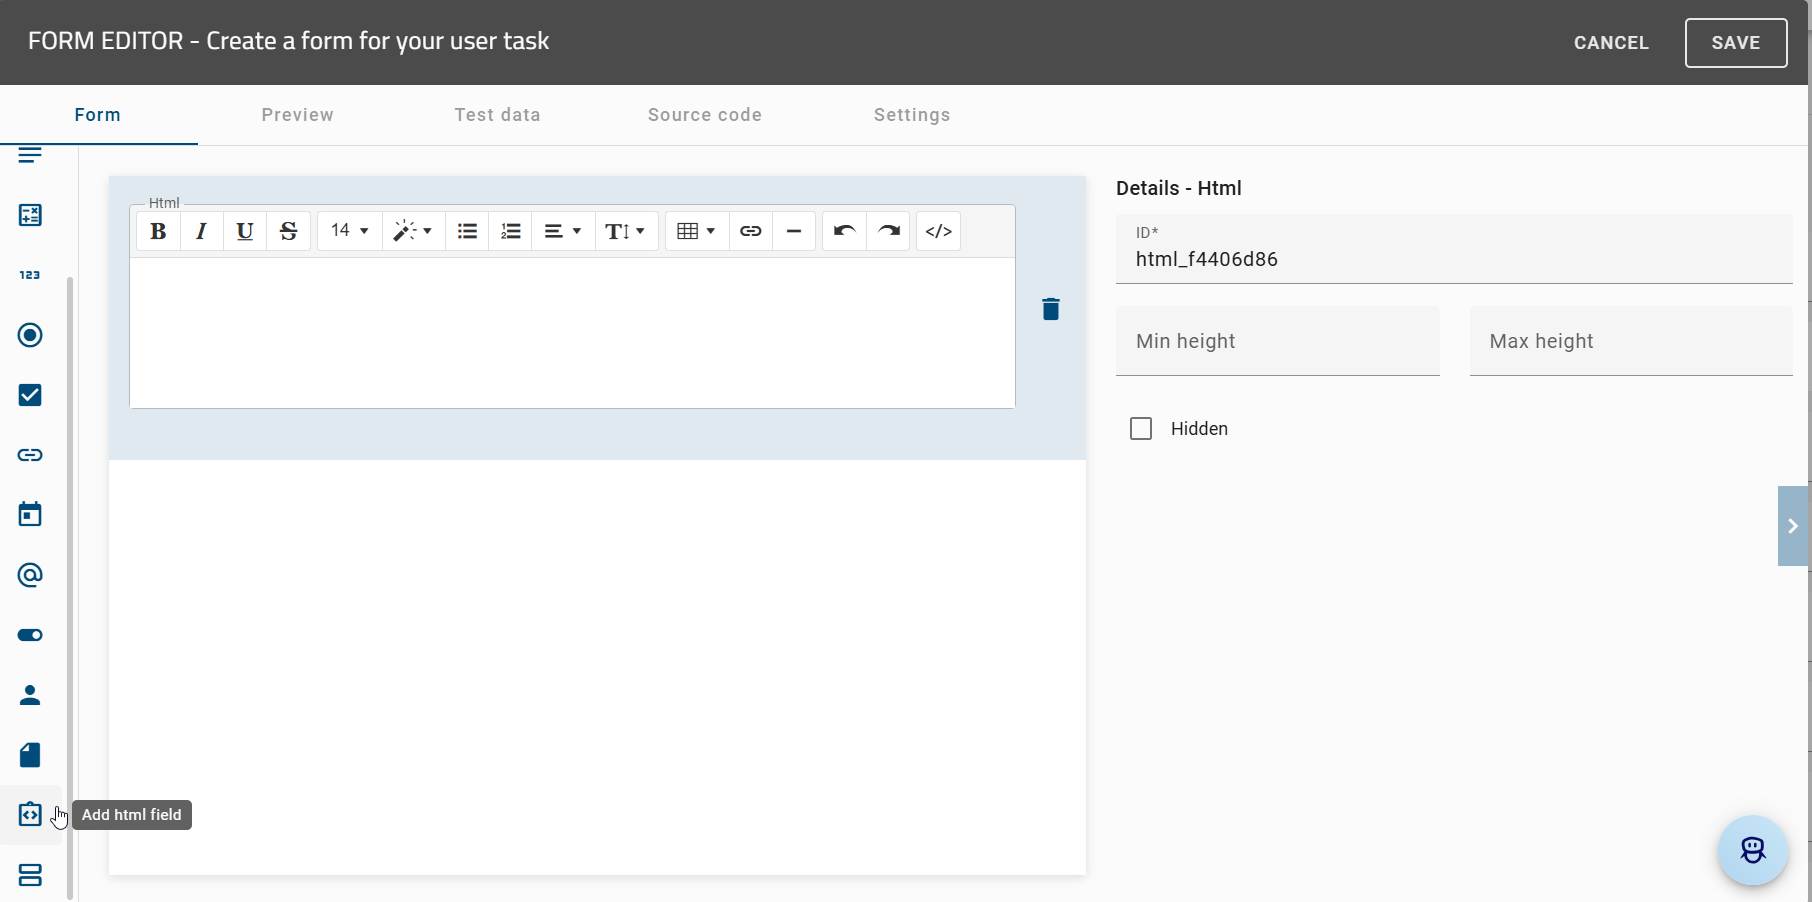Open the insert table dropdown
Screen dimensions: 1812x902
click(x=697, y=231)
